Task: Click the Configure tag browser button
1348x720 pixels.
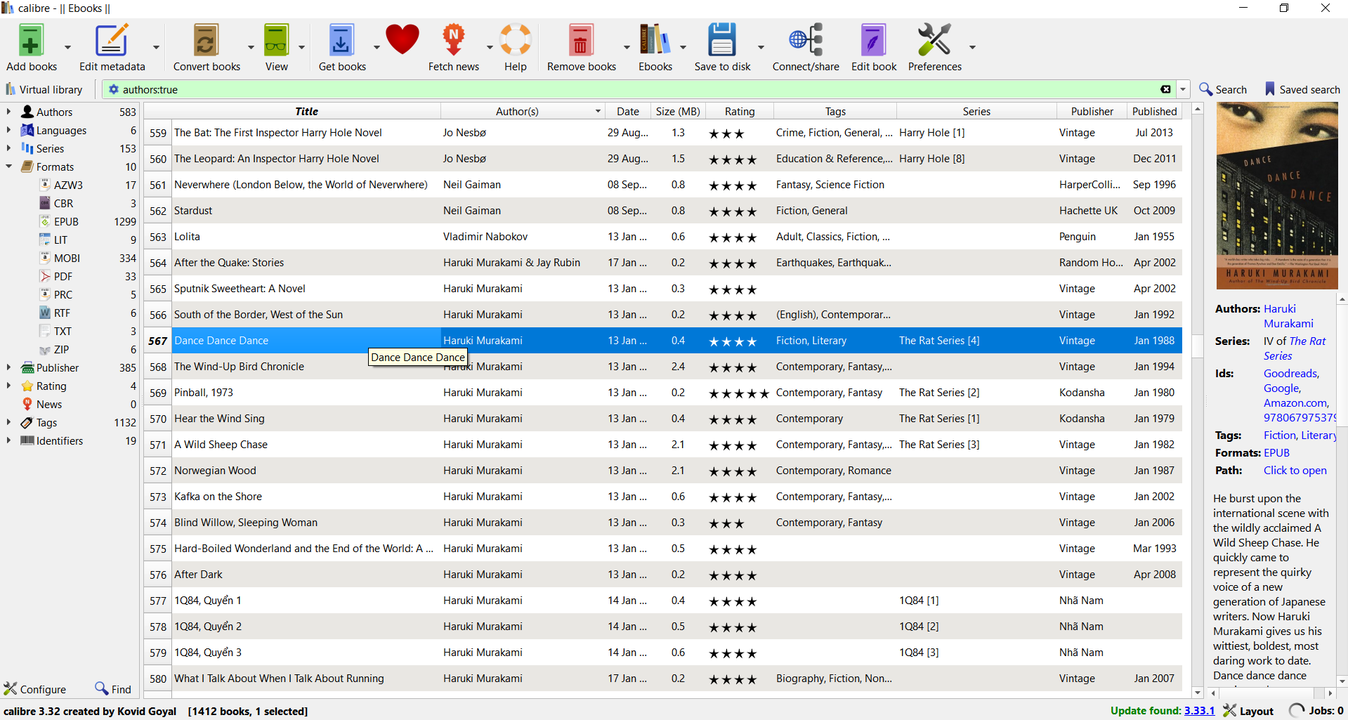Action: click(x=35, y=689)
